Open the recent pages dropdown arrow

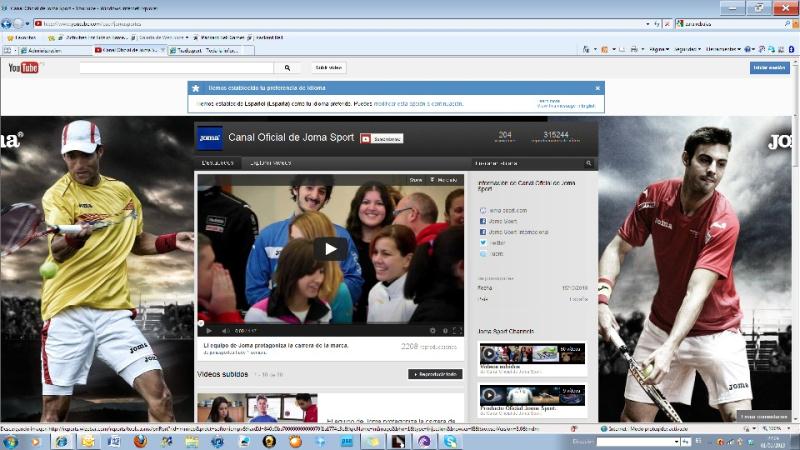[x=28, y=23]
